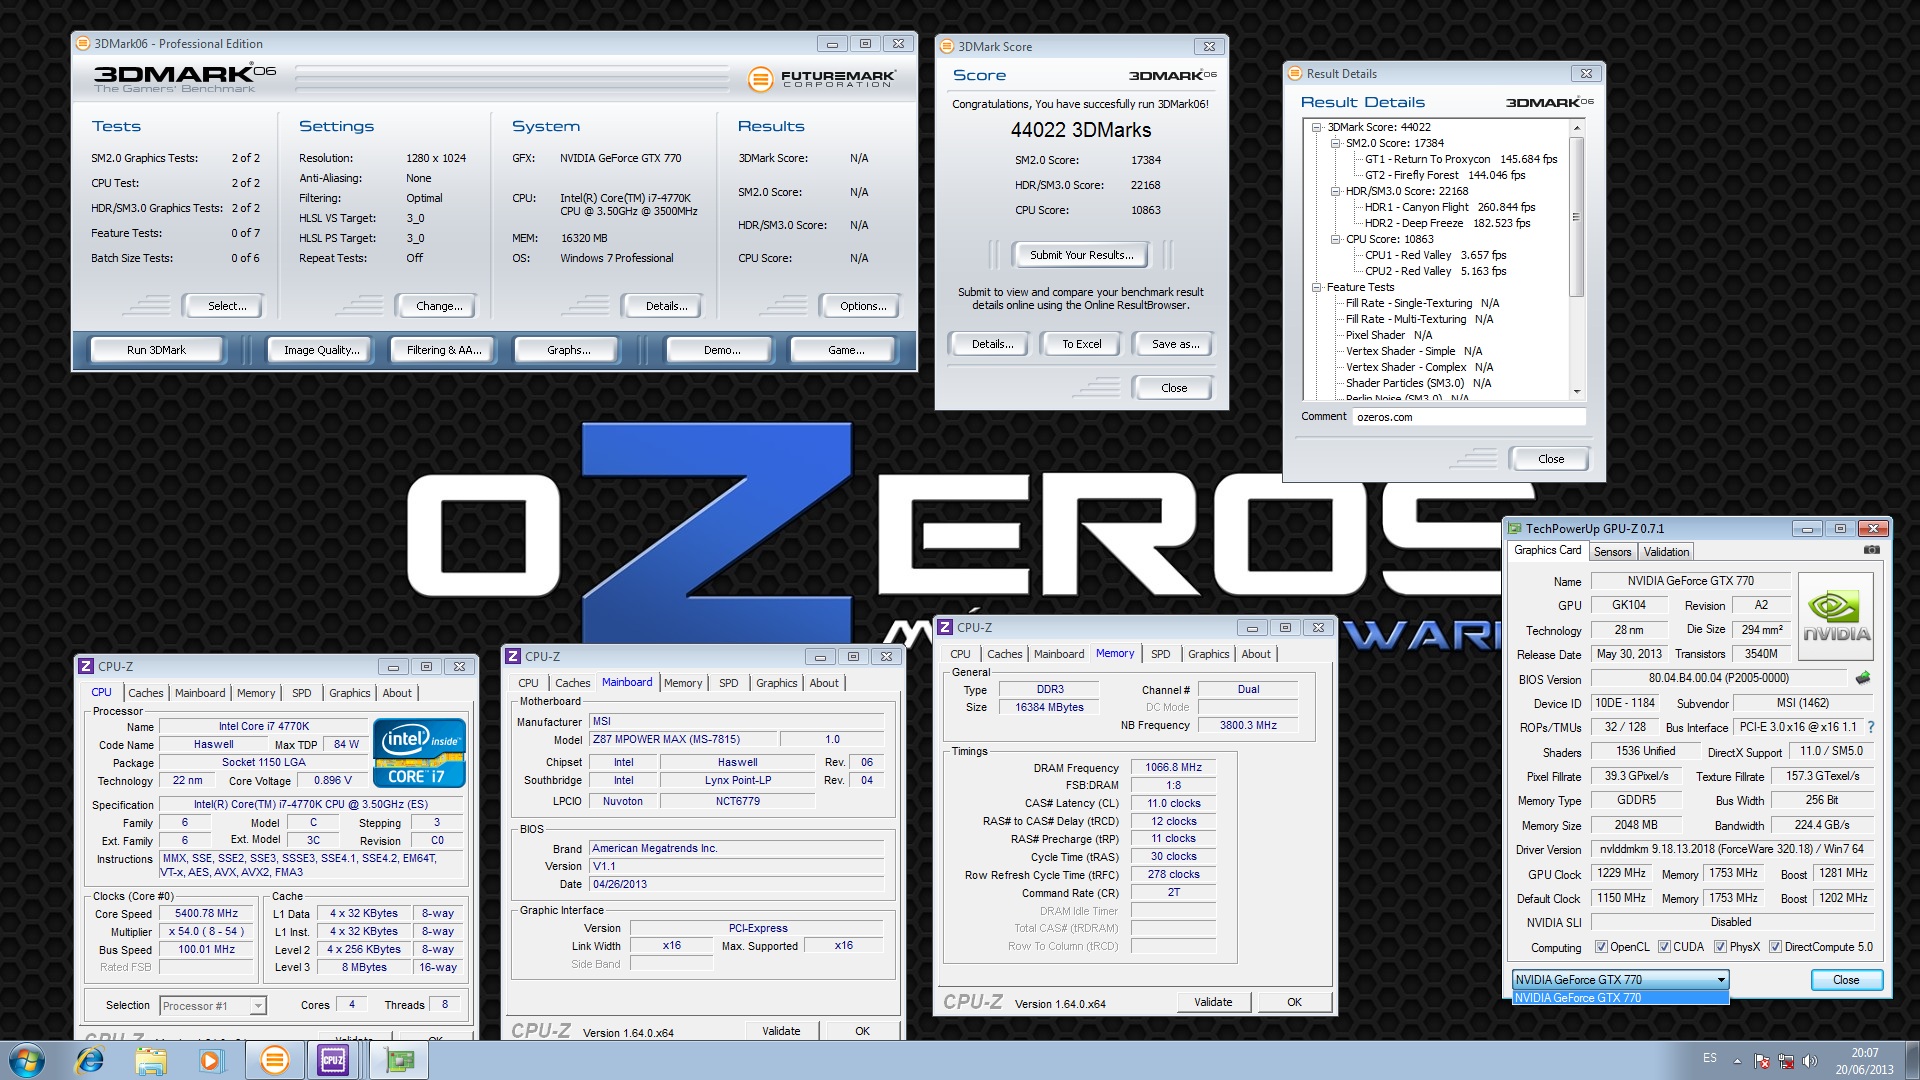Viewport: 1920px width, 1080px height.
Task: Click the Run 3DMark button
Action: (157, 350)
